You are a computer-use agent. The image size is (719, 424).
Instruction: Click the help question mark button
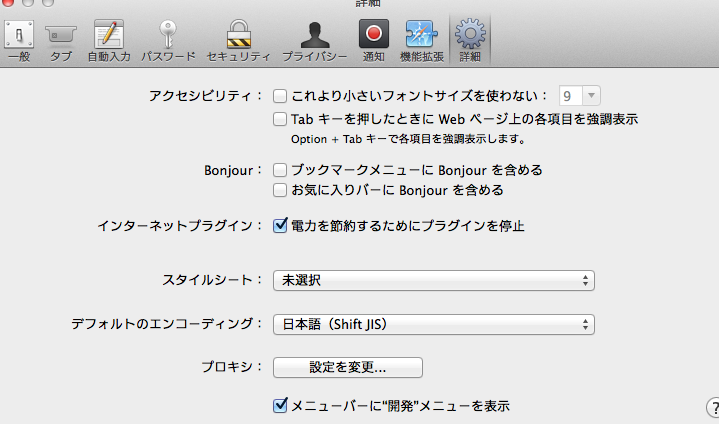click(x=713, y=407)
